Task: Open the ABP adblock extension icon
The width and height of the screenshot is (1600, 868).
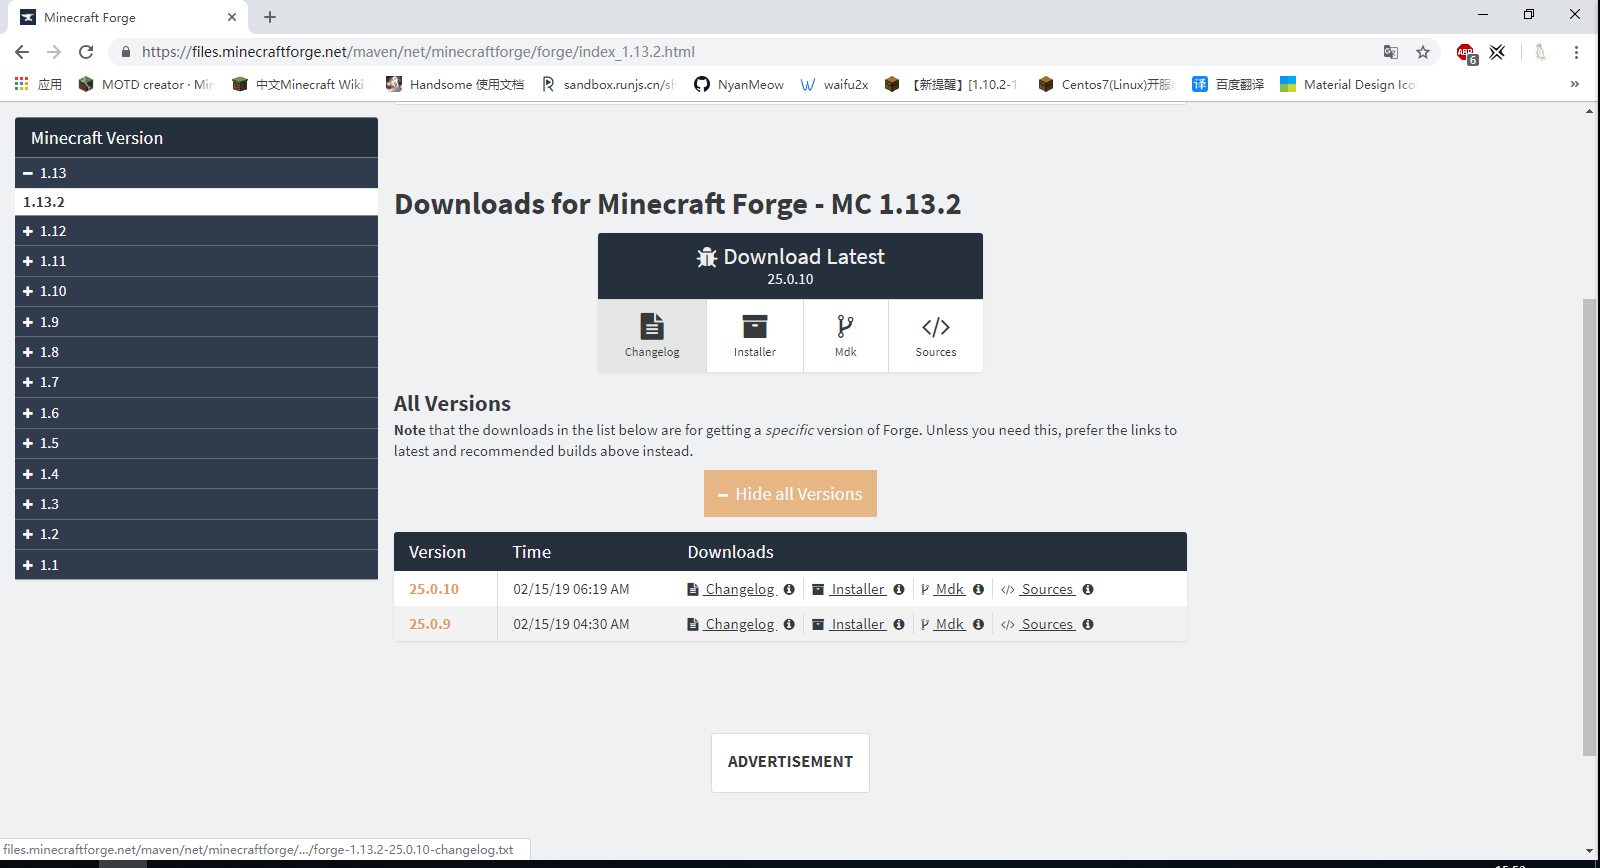Action: click(1466, 53)
